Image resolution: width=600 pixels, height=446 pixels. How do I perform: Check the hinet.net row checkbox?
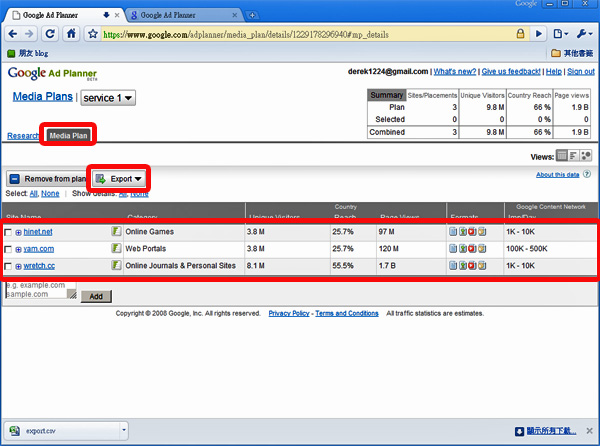(8, 232)
